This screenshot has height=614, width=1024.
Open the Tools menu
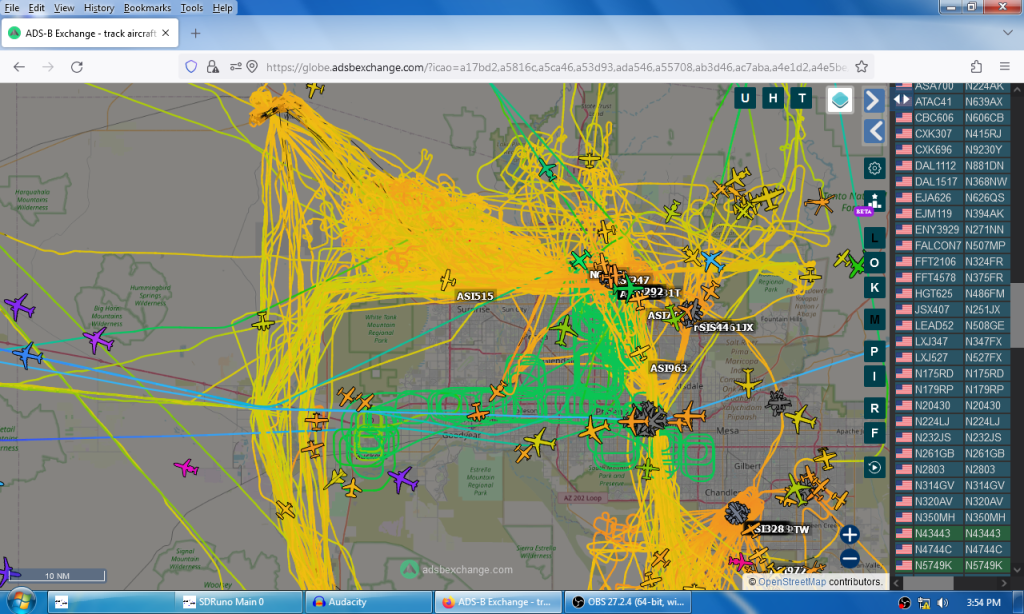pos(191,8)
